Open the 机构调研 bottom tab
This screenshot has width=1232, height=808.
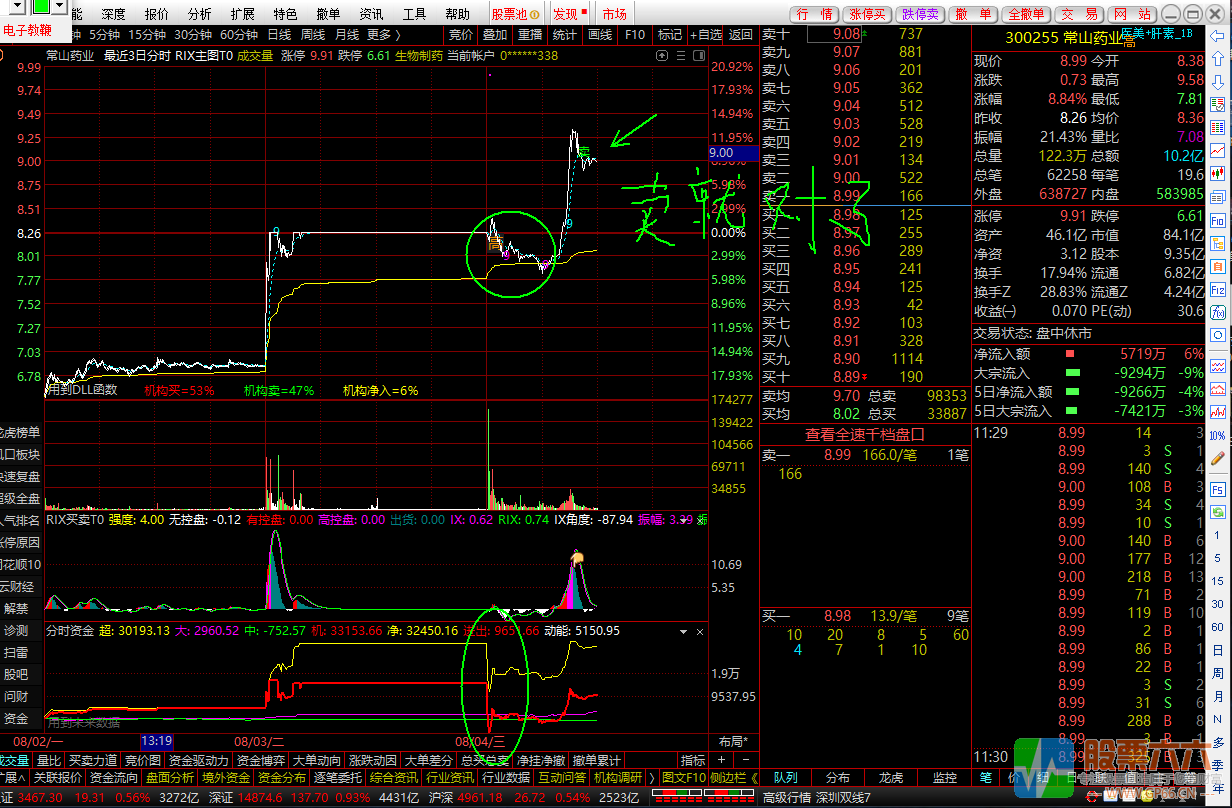618,777
